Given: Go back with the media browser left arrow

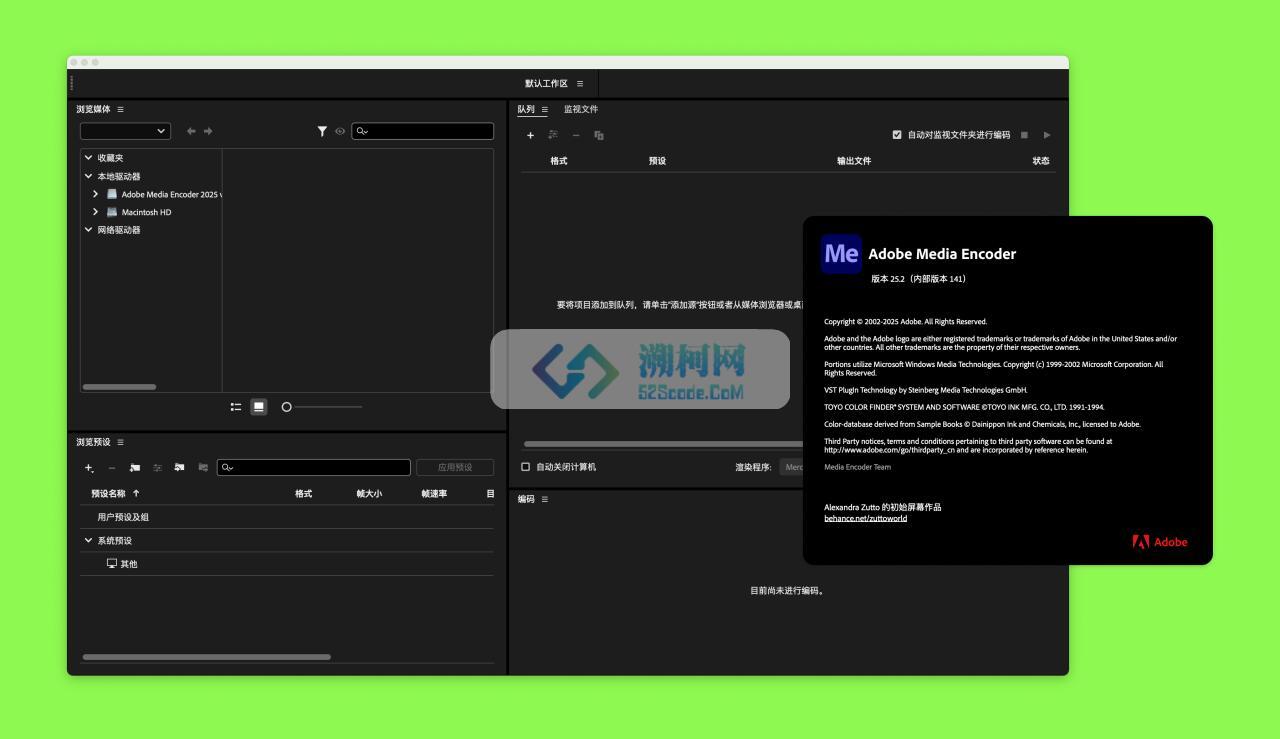Looking at the screenshot, I should [x=191, y=131].
